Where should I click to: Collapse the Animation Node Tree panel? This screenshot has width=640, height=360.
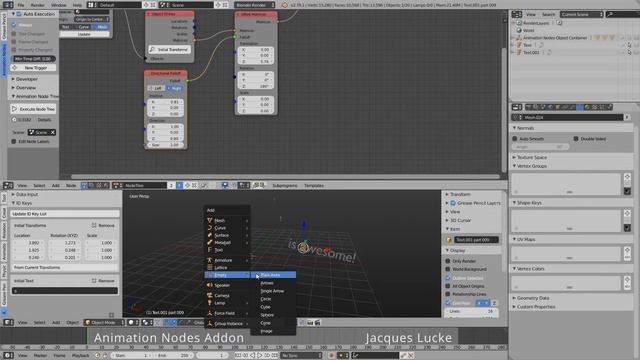35,96
